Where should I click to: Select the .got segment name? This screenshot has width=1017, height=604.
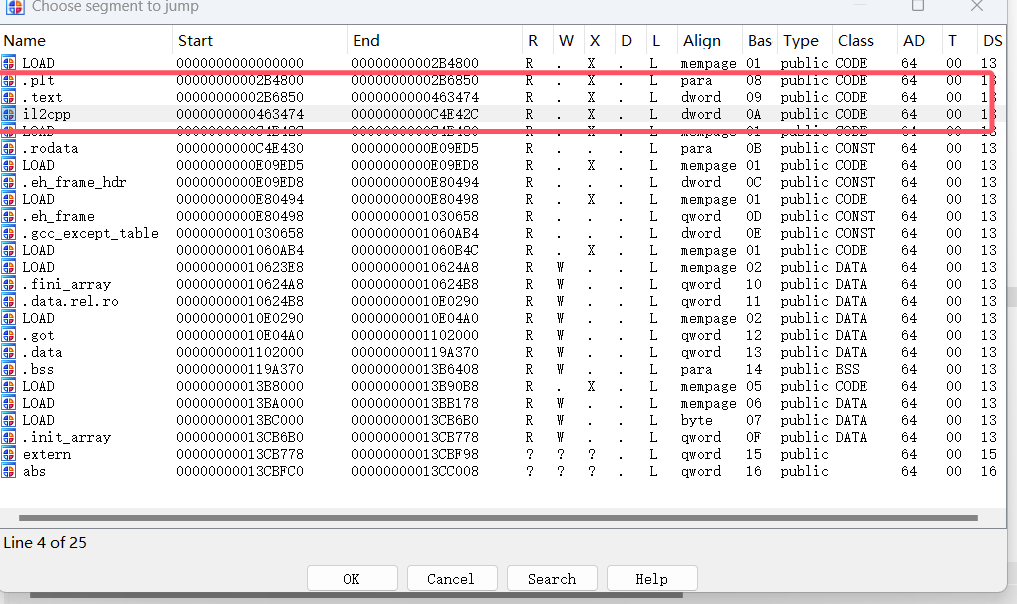coord(38,335)
